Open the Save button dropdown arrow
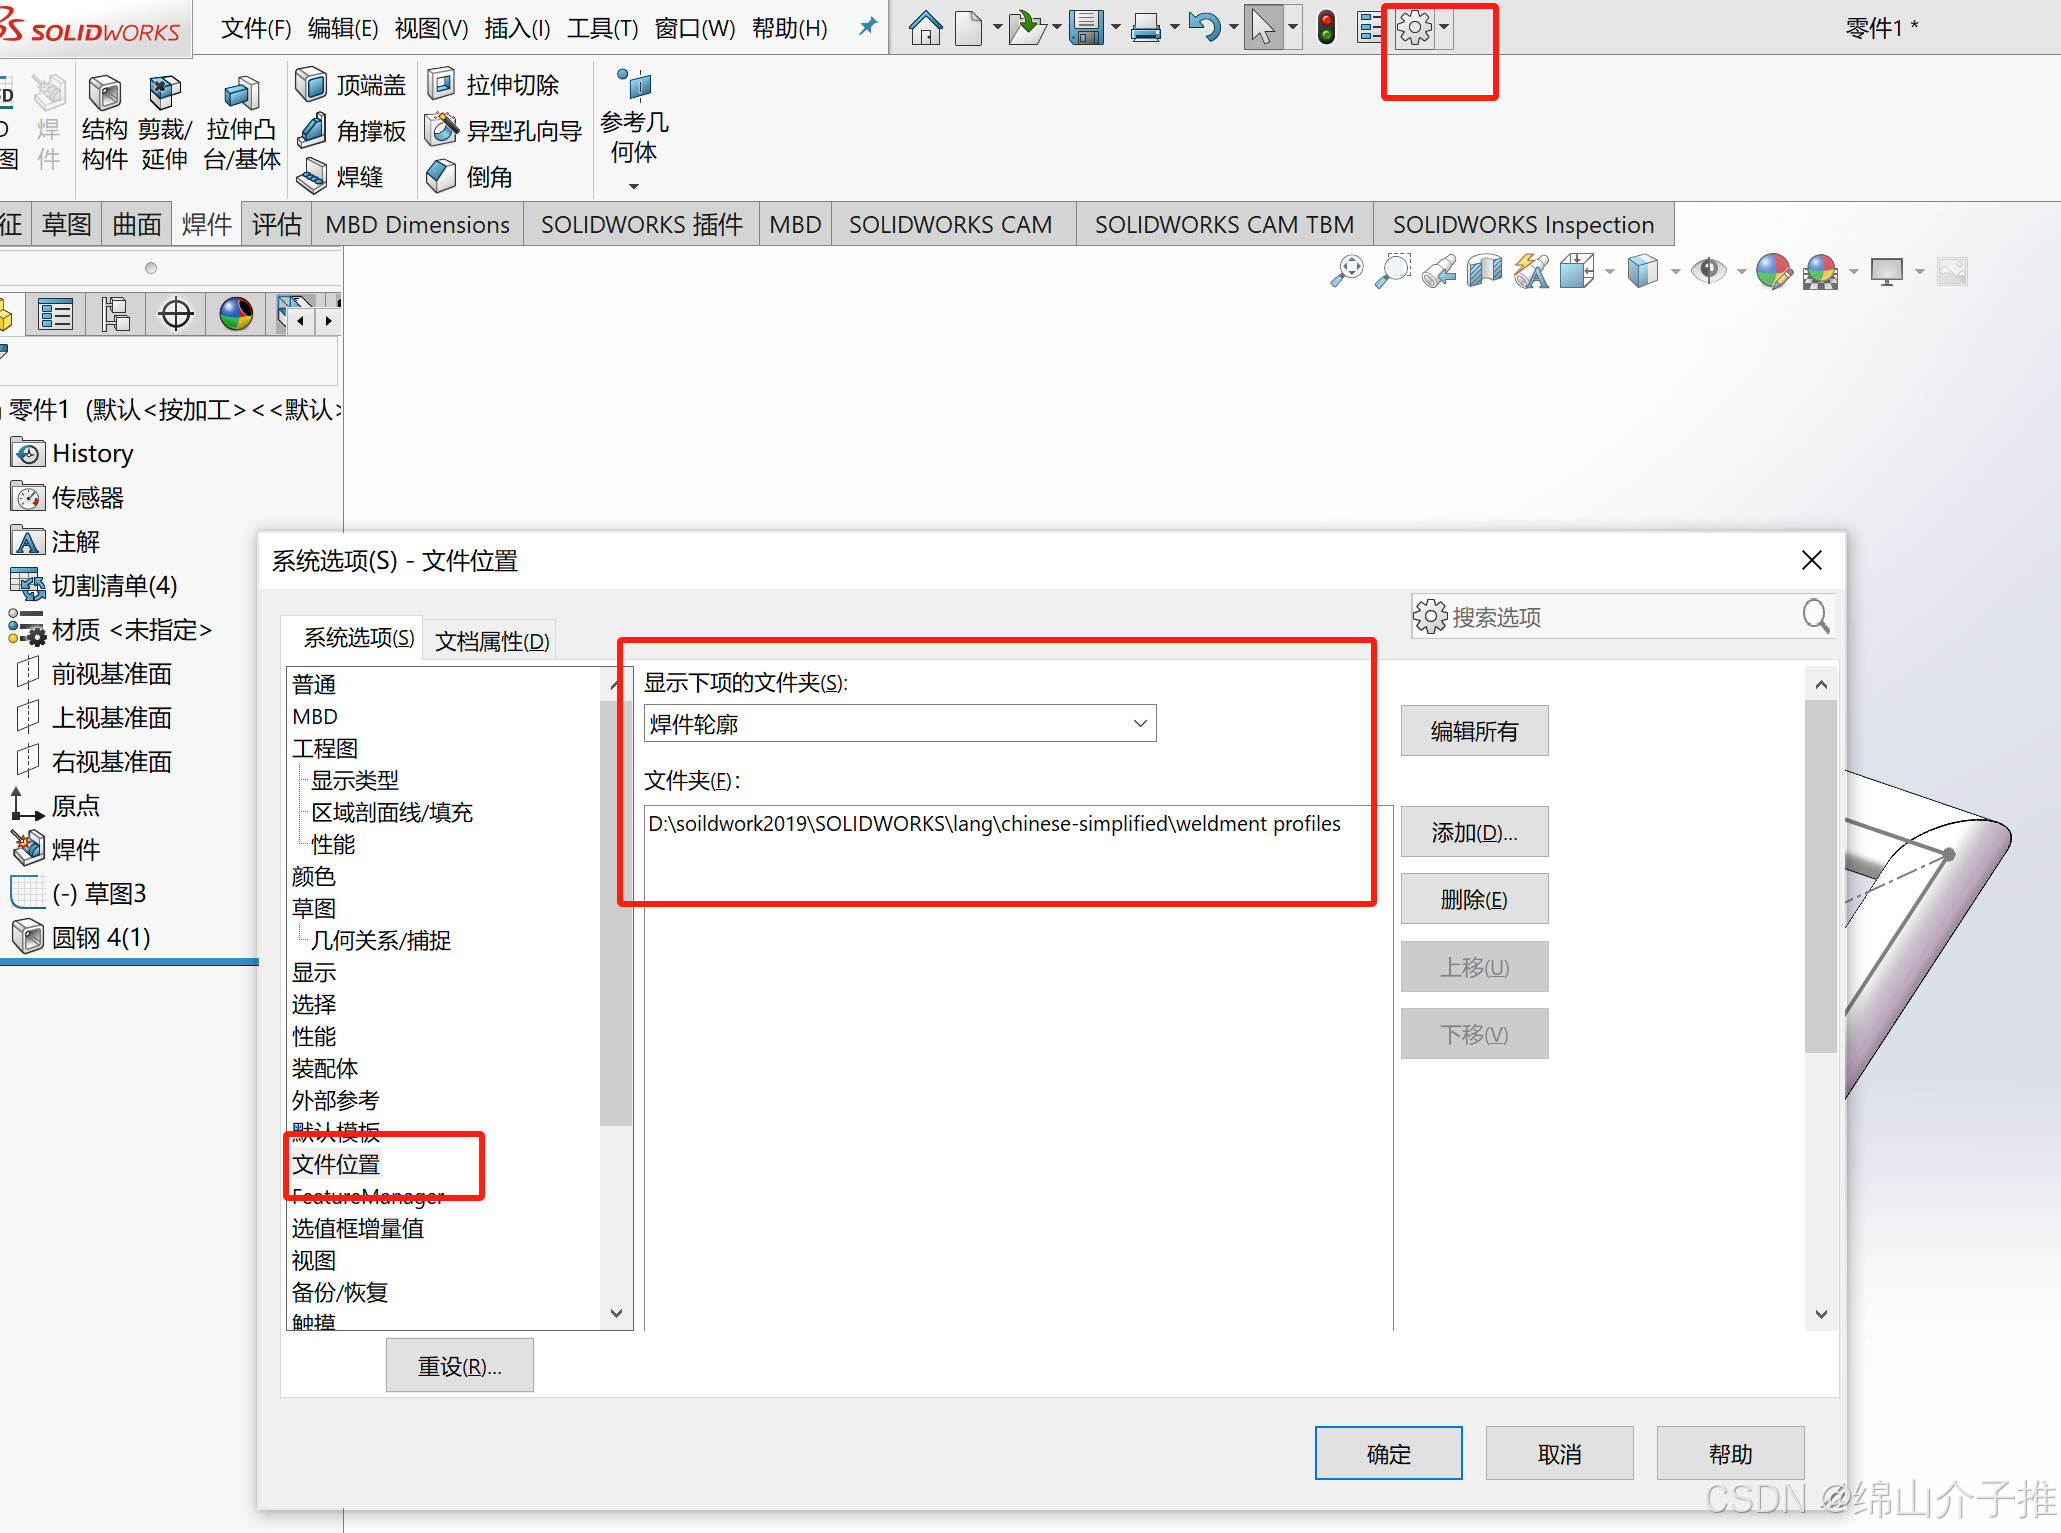 pyautogui.click(x=1116, y=27)
